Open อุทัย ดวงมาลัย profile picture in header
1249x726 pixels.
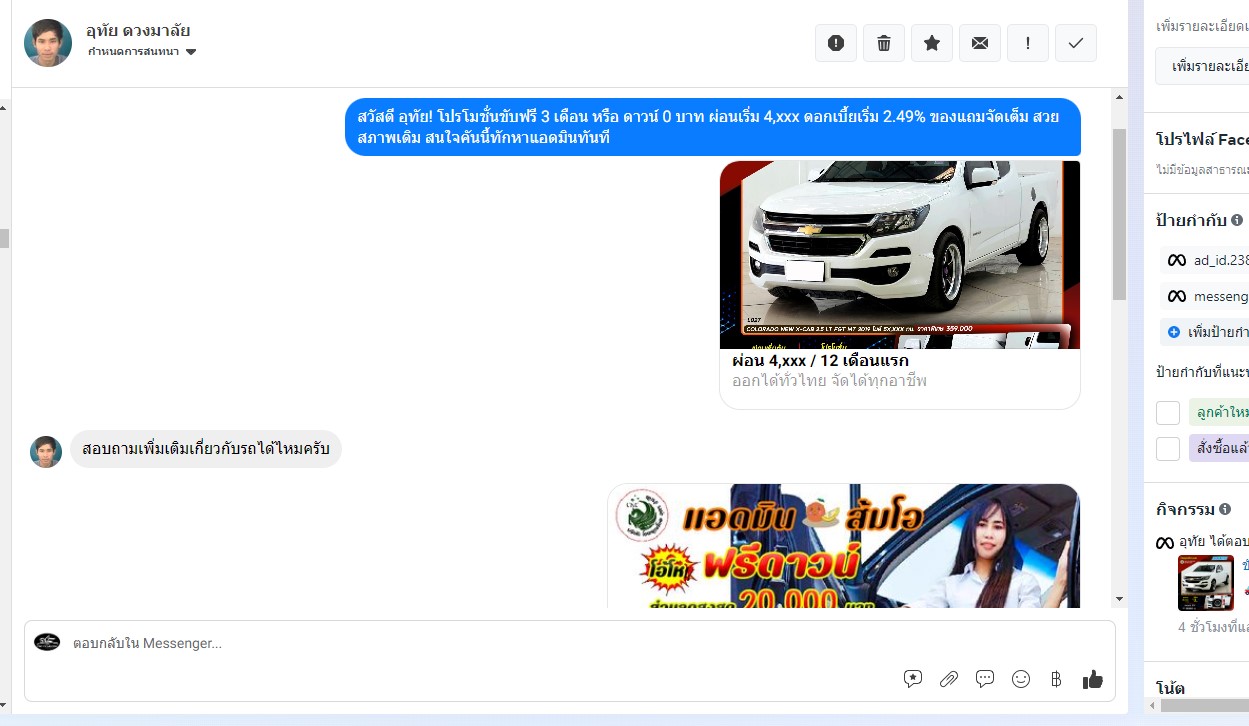click(x=48, y=43)
